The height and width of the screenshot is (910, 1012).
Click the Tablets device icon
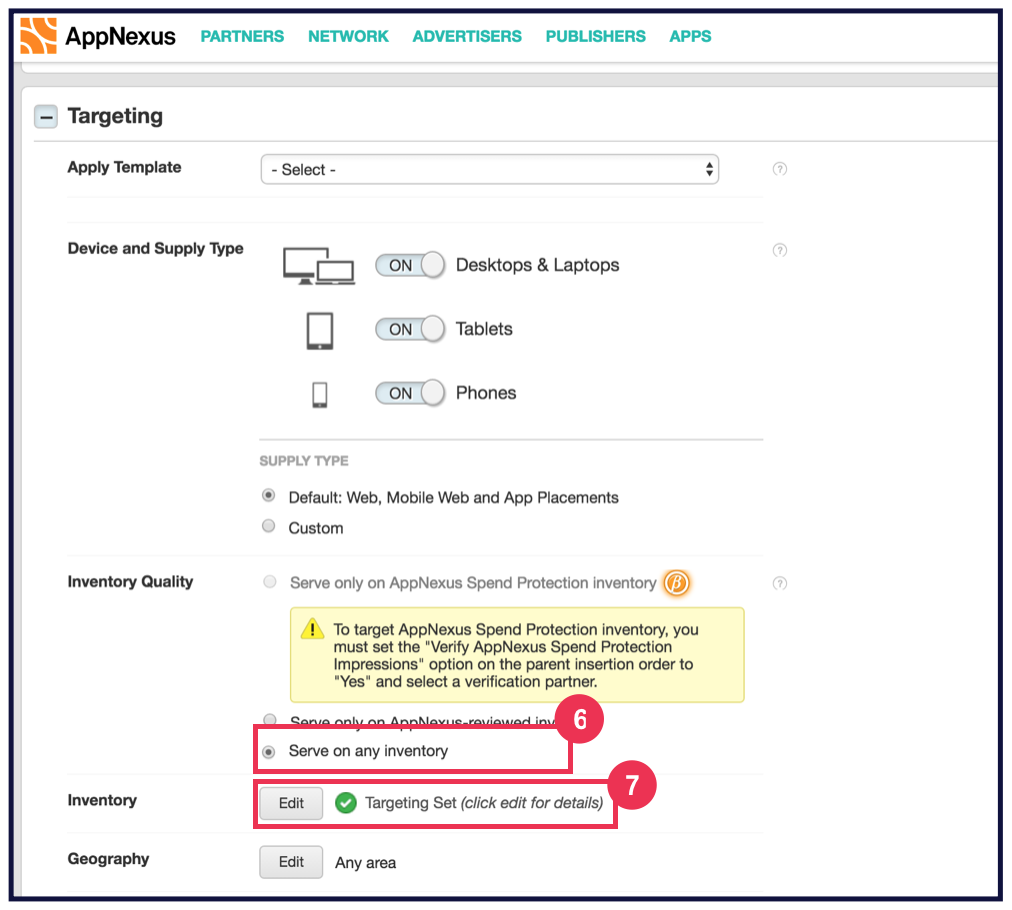(319, 330)
